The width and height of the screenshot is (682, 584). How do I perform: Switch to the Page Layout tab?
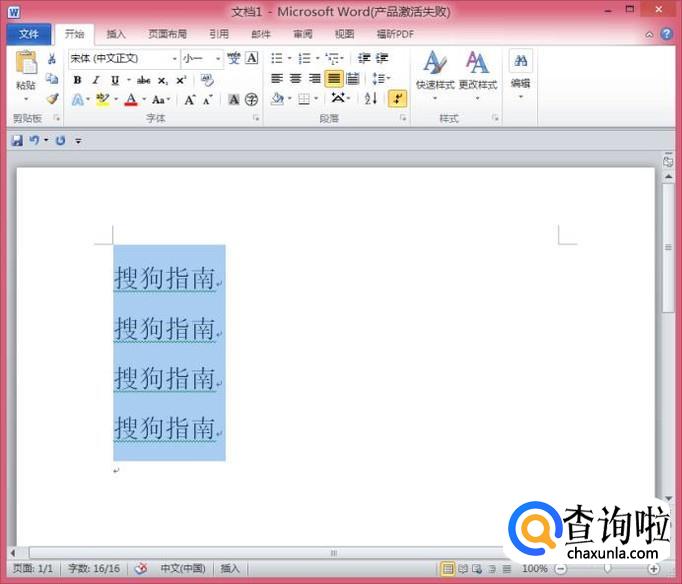point(167,34)
